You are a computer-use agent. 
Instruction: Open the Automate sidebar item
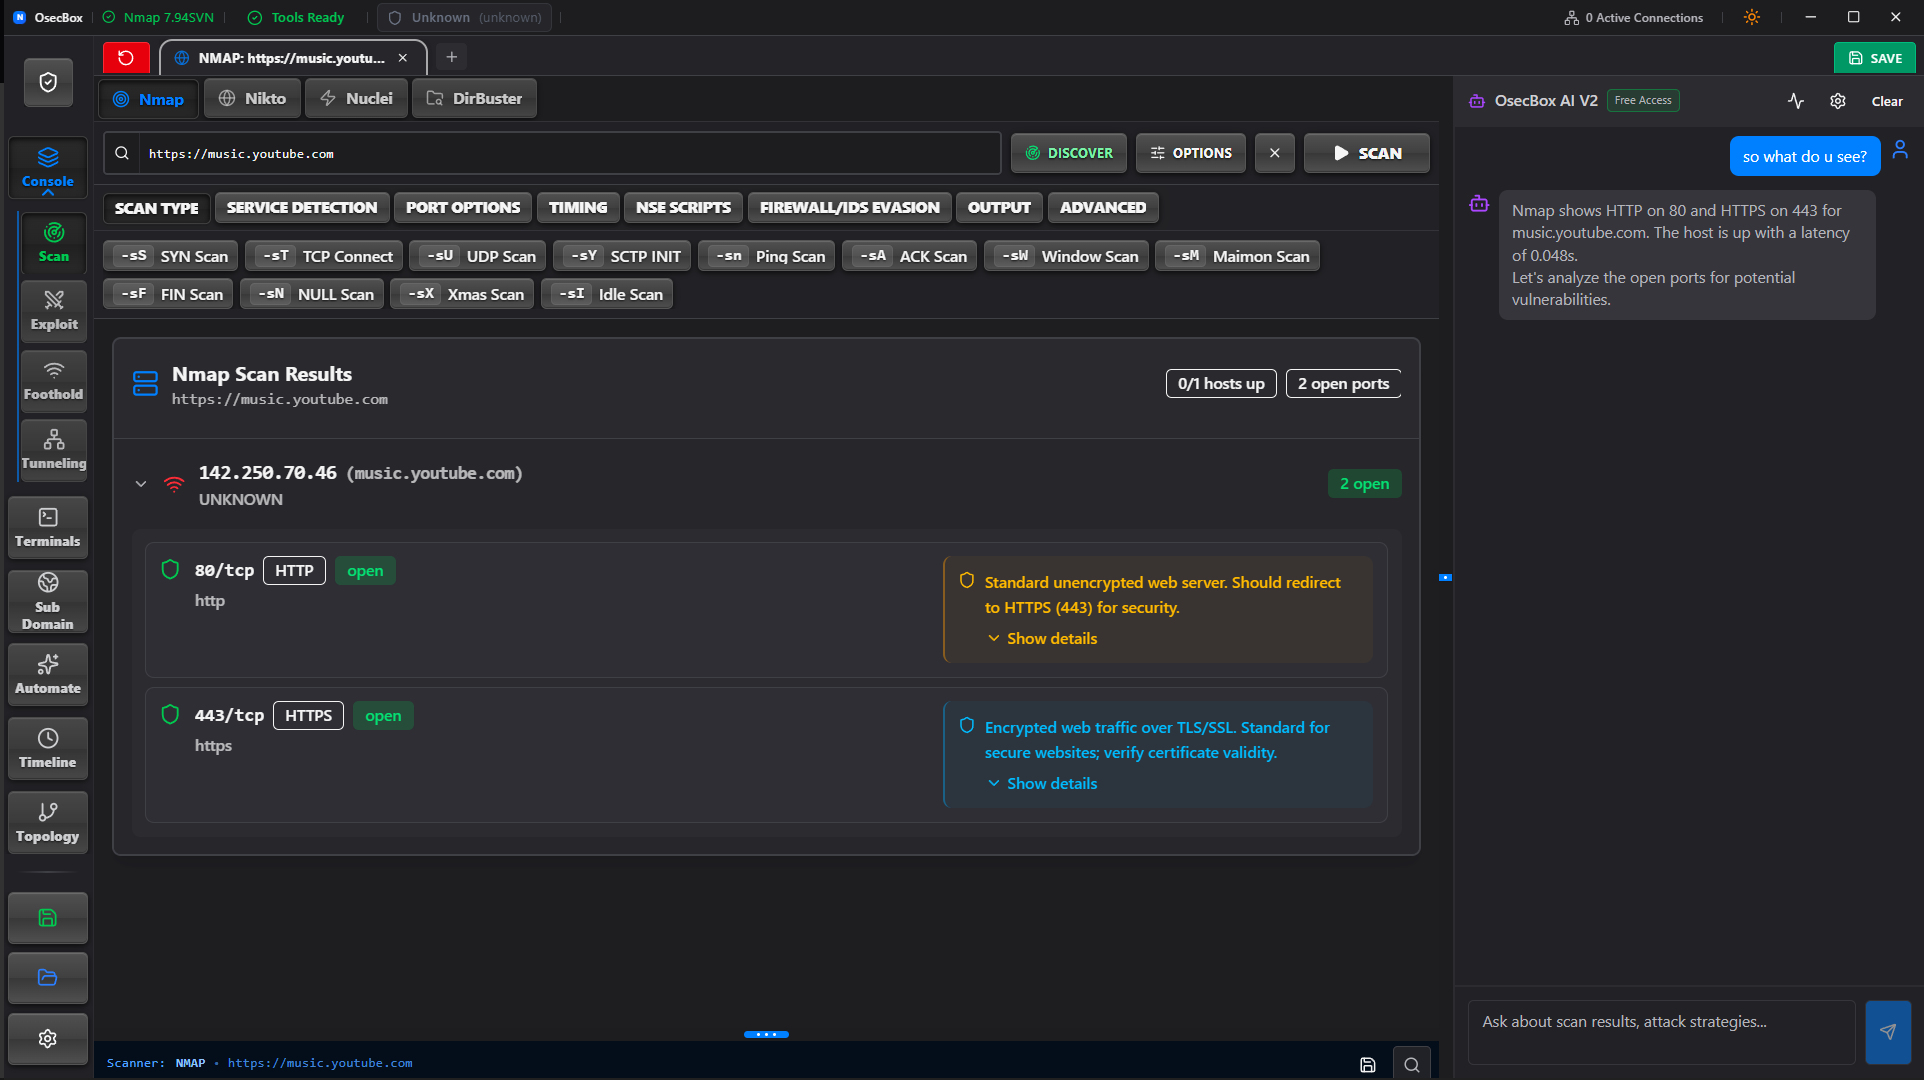click(48, 675)
